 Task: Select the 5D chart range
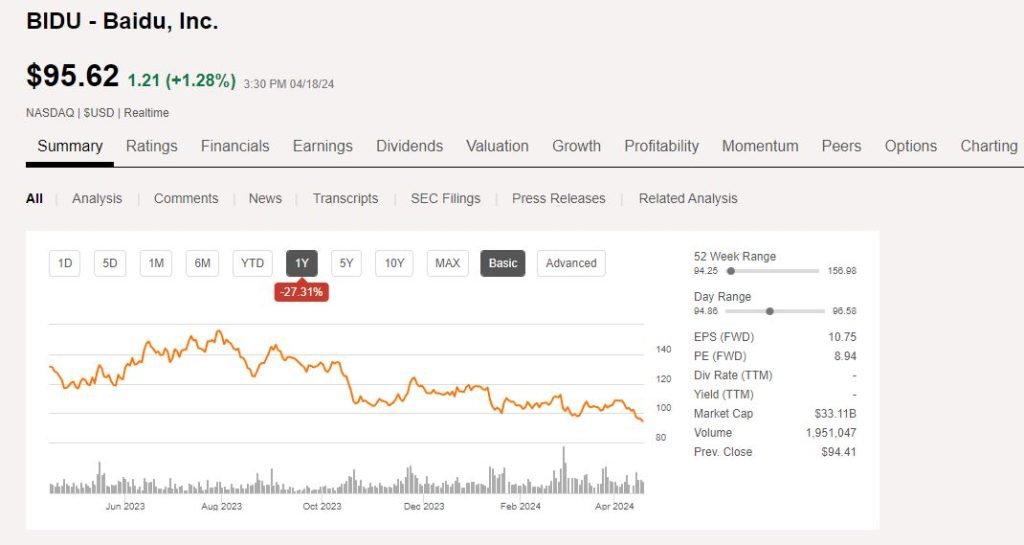[x=110, y=263]
